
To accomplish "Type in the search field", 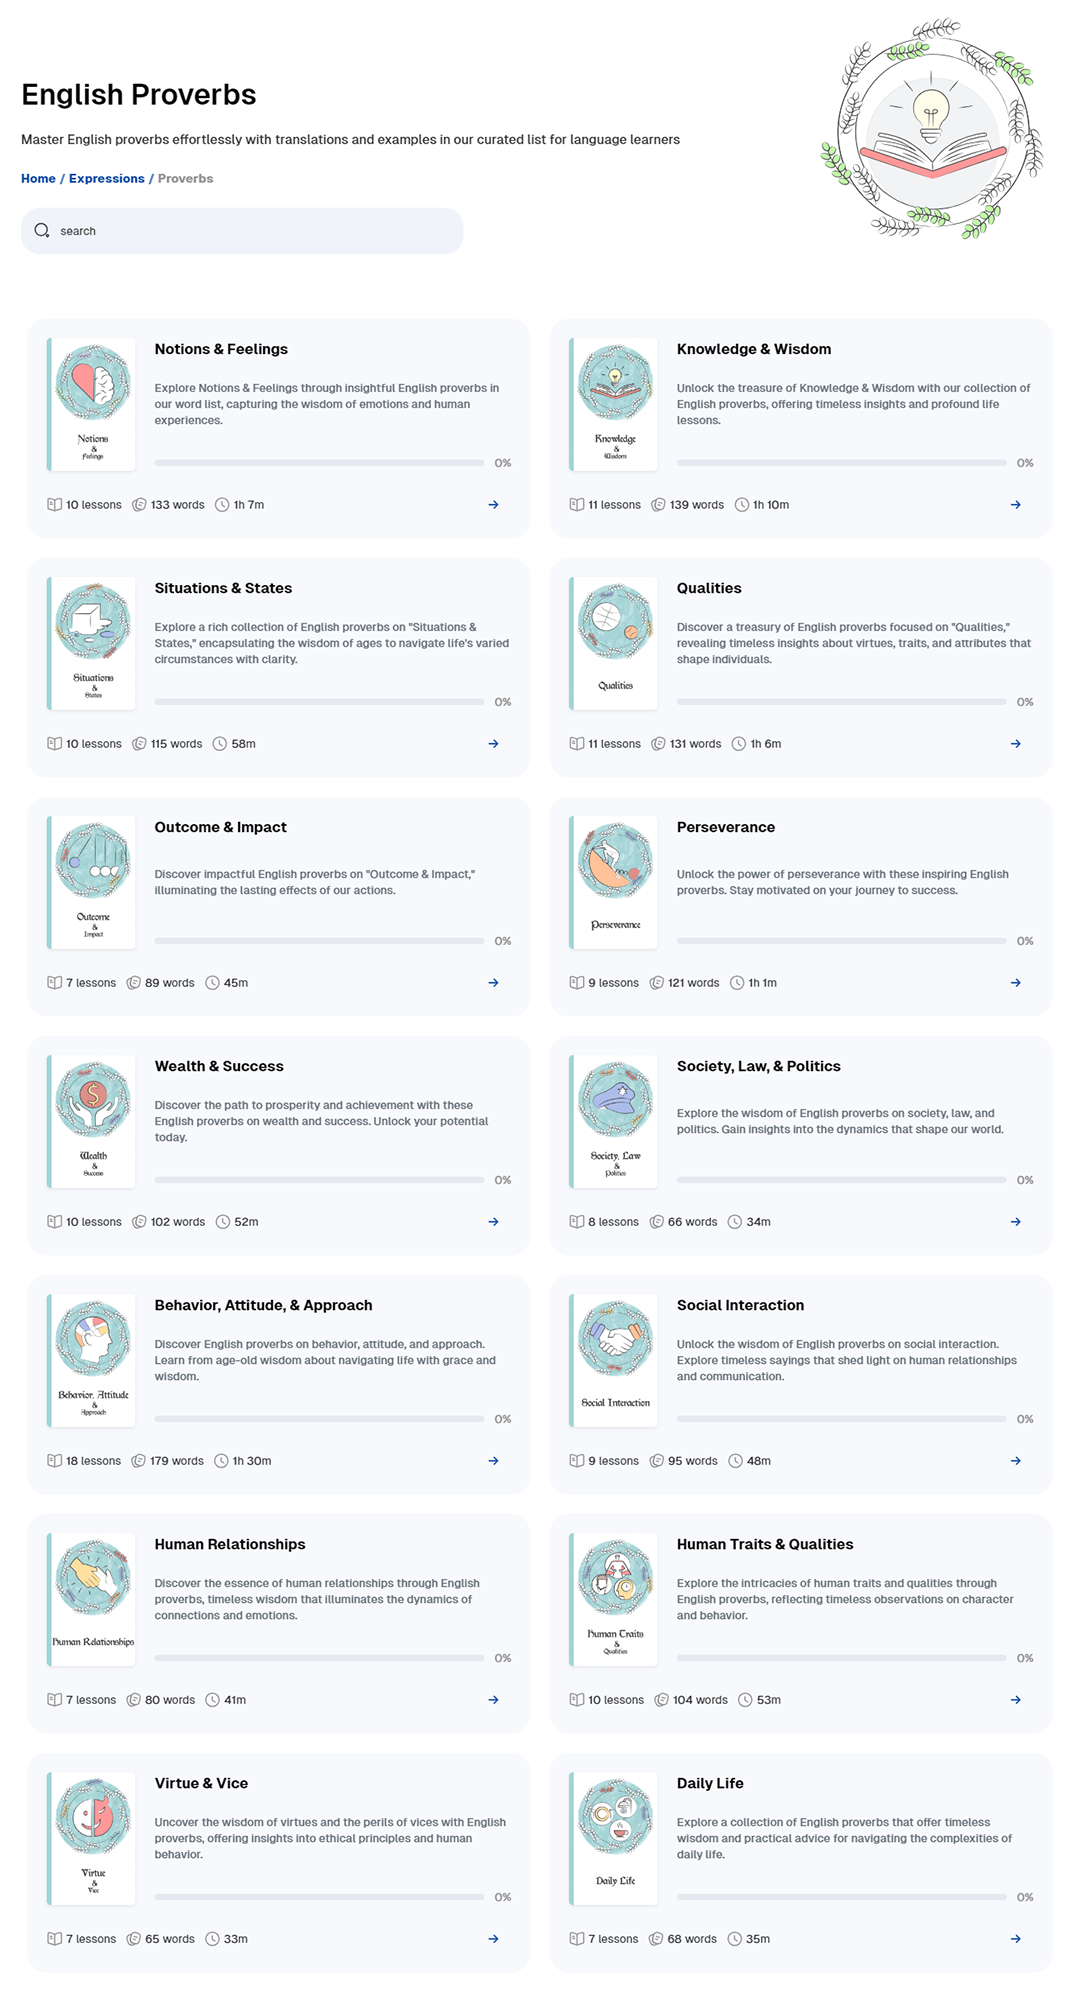I will click(x=250, y=231).
